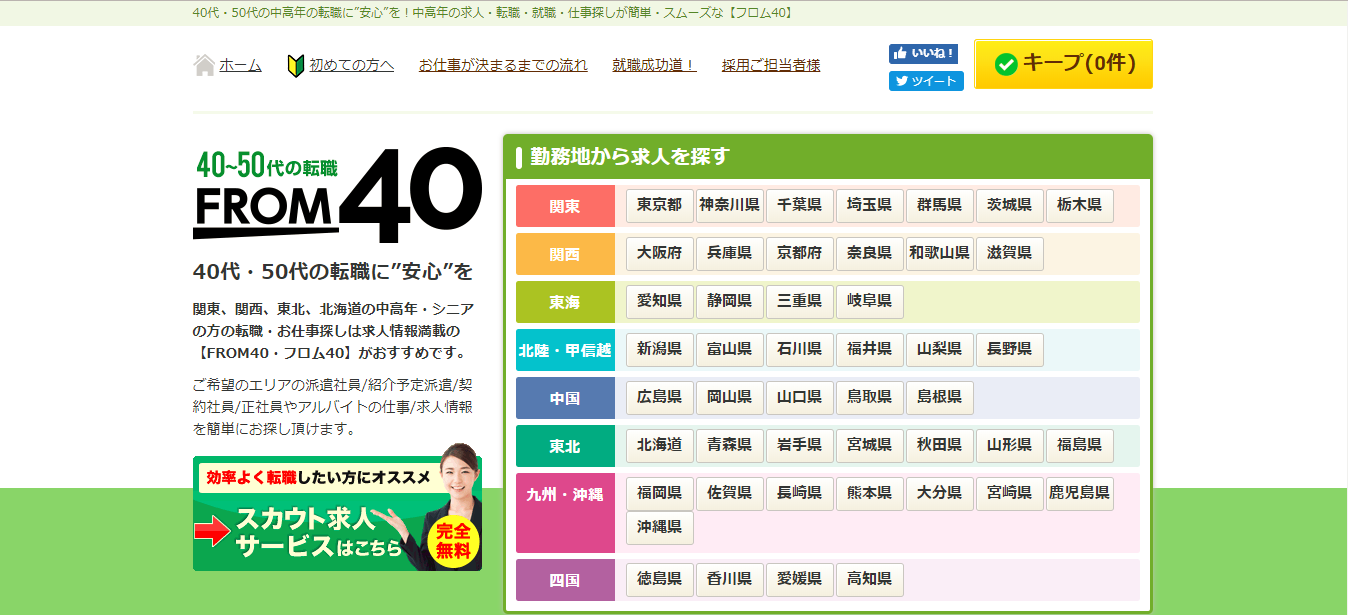Select the 沖縄県 button
This screenshot has height=615, width=1348.
click(660, 527)
